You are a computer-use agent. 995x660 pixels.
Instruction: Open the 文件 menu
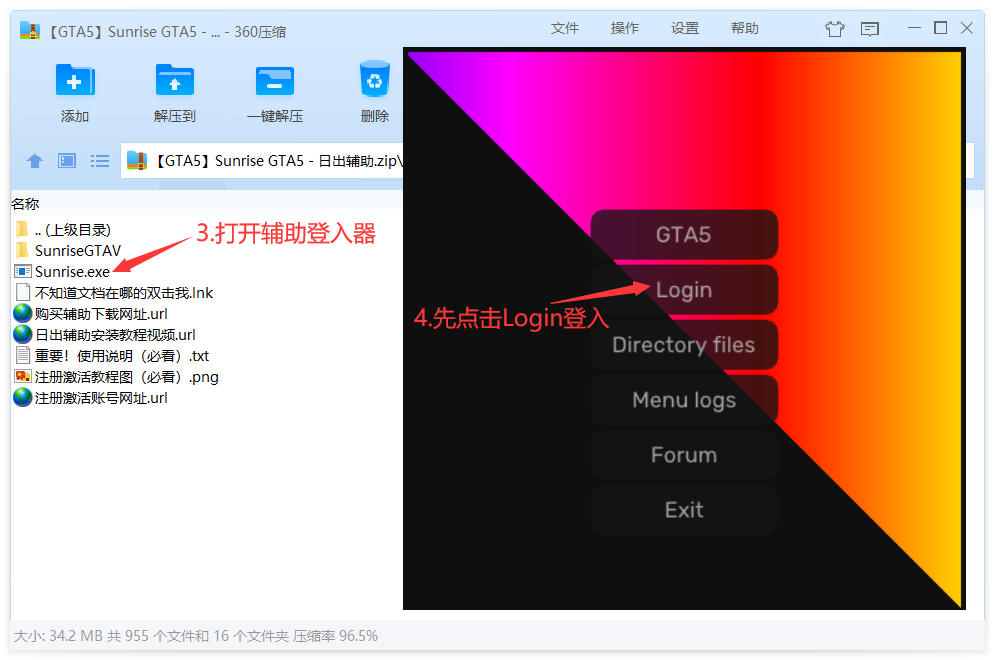565,28
